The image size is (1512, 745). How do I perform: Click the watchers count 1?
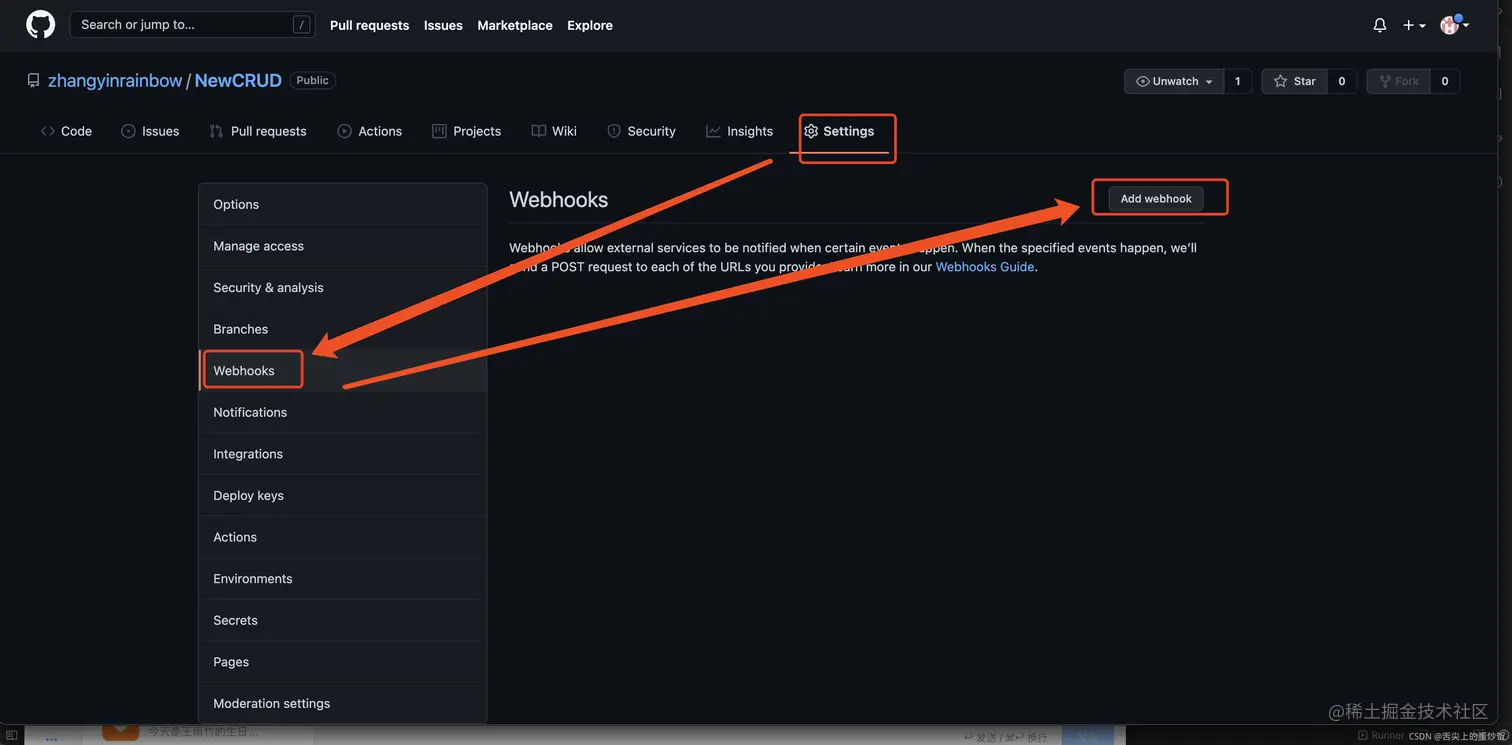1238,81
